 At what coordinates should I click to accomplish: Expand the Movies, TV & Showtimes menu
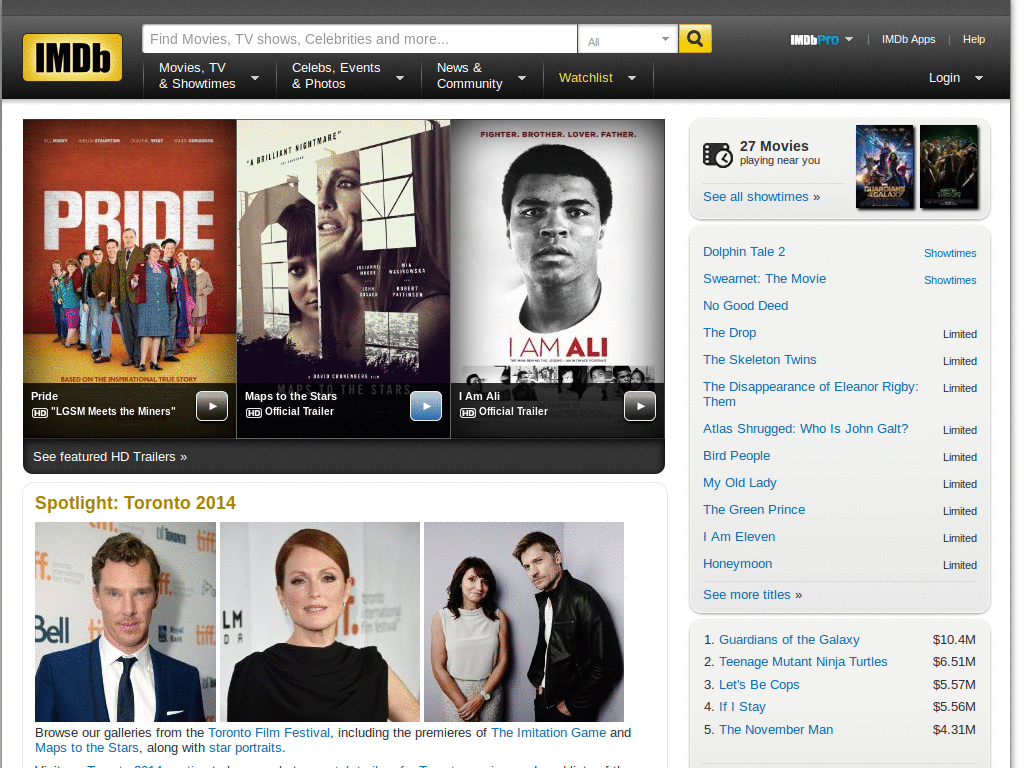point(209,76)
